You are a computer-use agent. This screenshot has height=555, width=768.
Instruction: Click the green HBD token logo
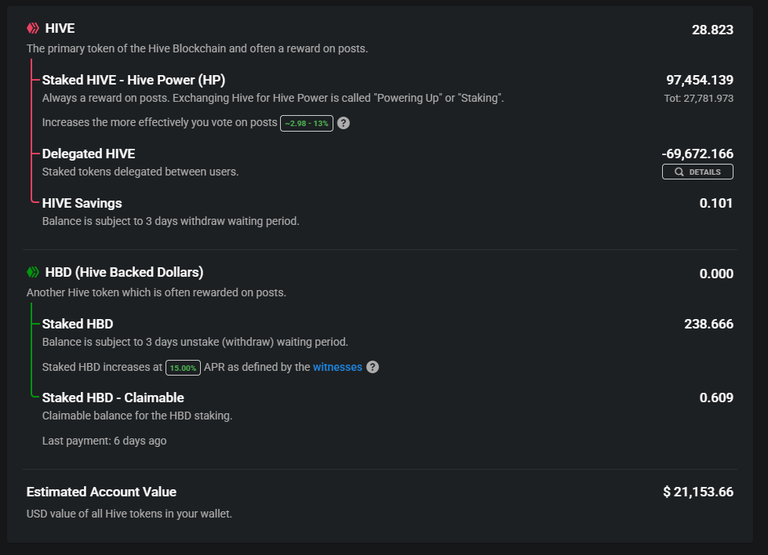33,272
